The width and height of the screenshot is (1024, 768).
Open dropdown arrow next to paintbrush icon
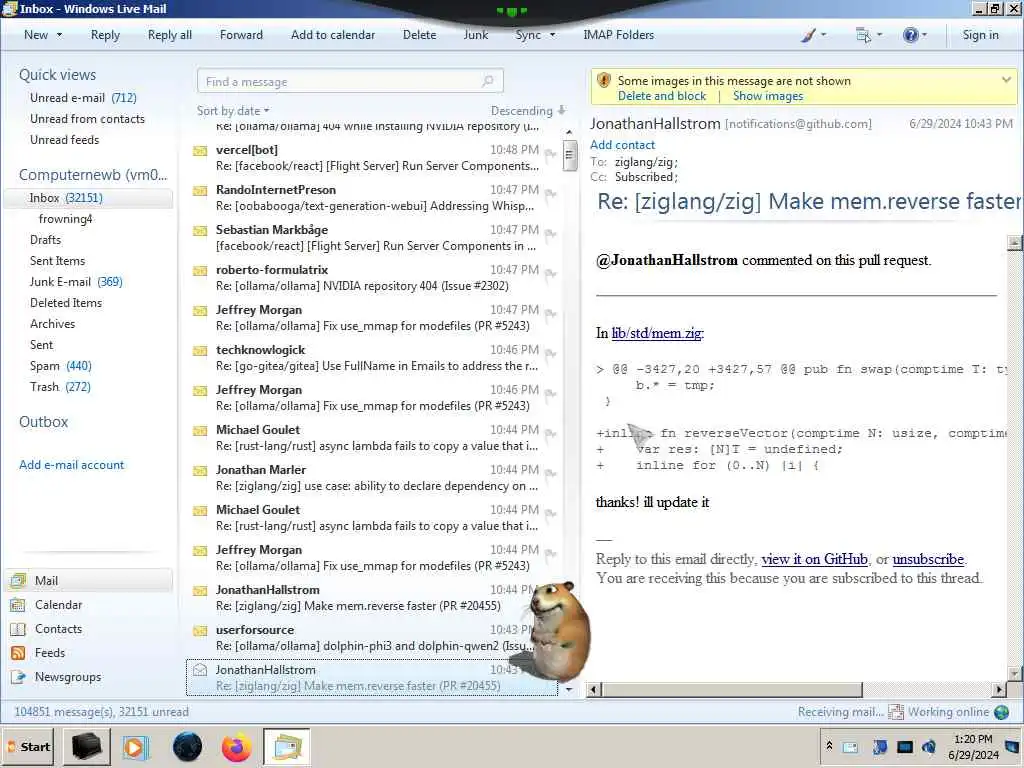[x=824, y=35]
